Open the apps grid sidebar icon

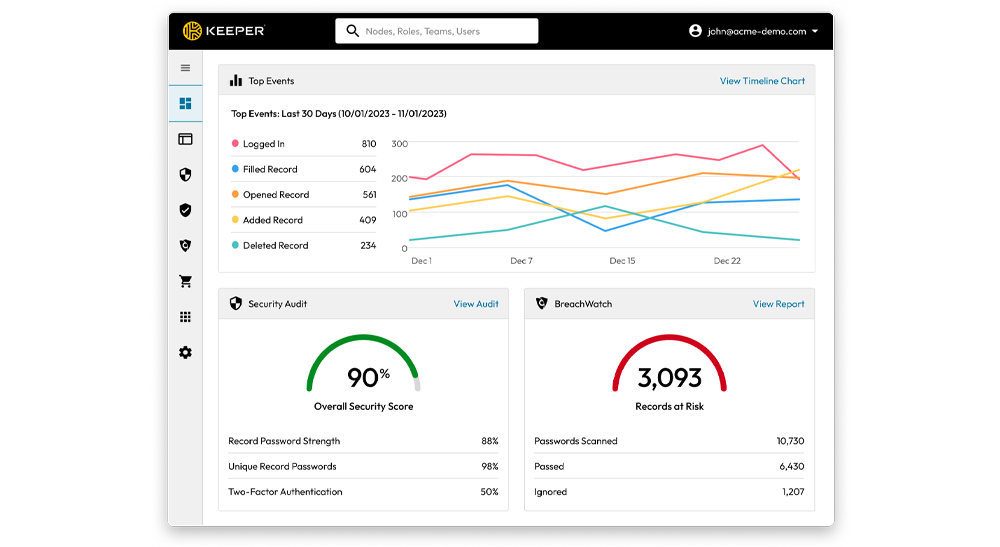pyautogui.click(x=186, y=317)
